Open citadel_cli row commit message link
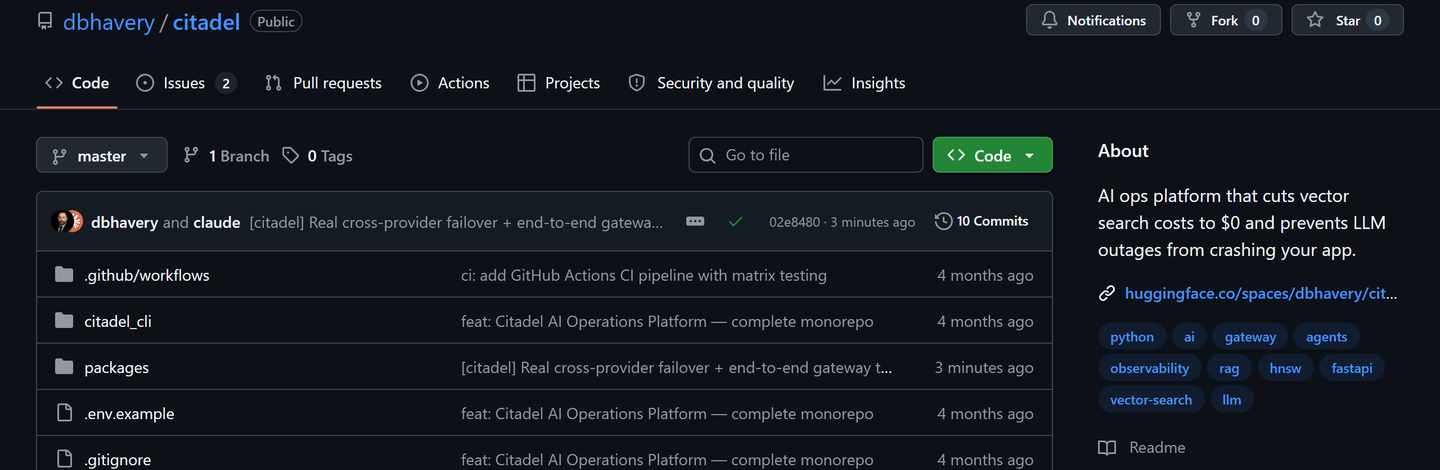 point(667,321)
